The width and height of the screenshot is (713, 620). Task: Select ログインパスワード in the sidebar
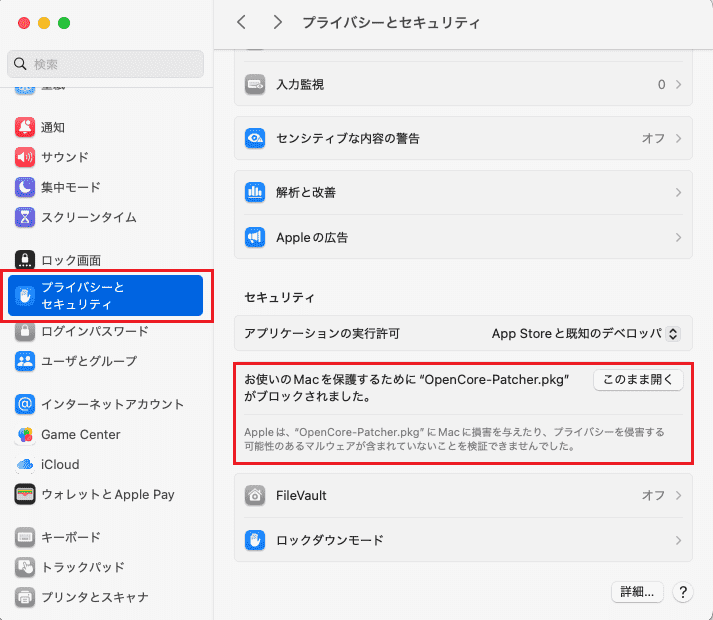click(105, 331)
